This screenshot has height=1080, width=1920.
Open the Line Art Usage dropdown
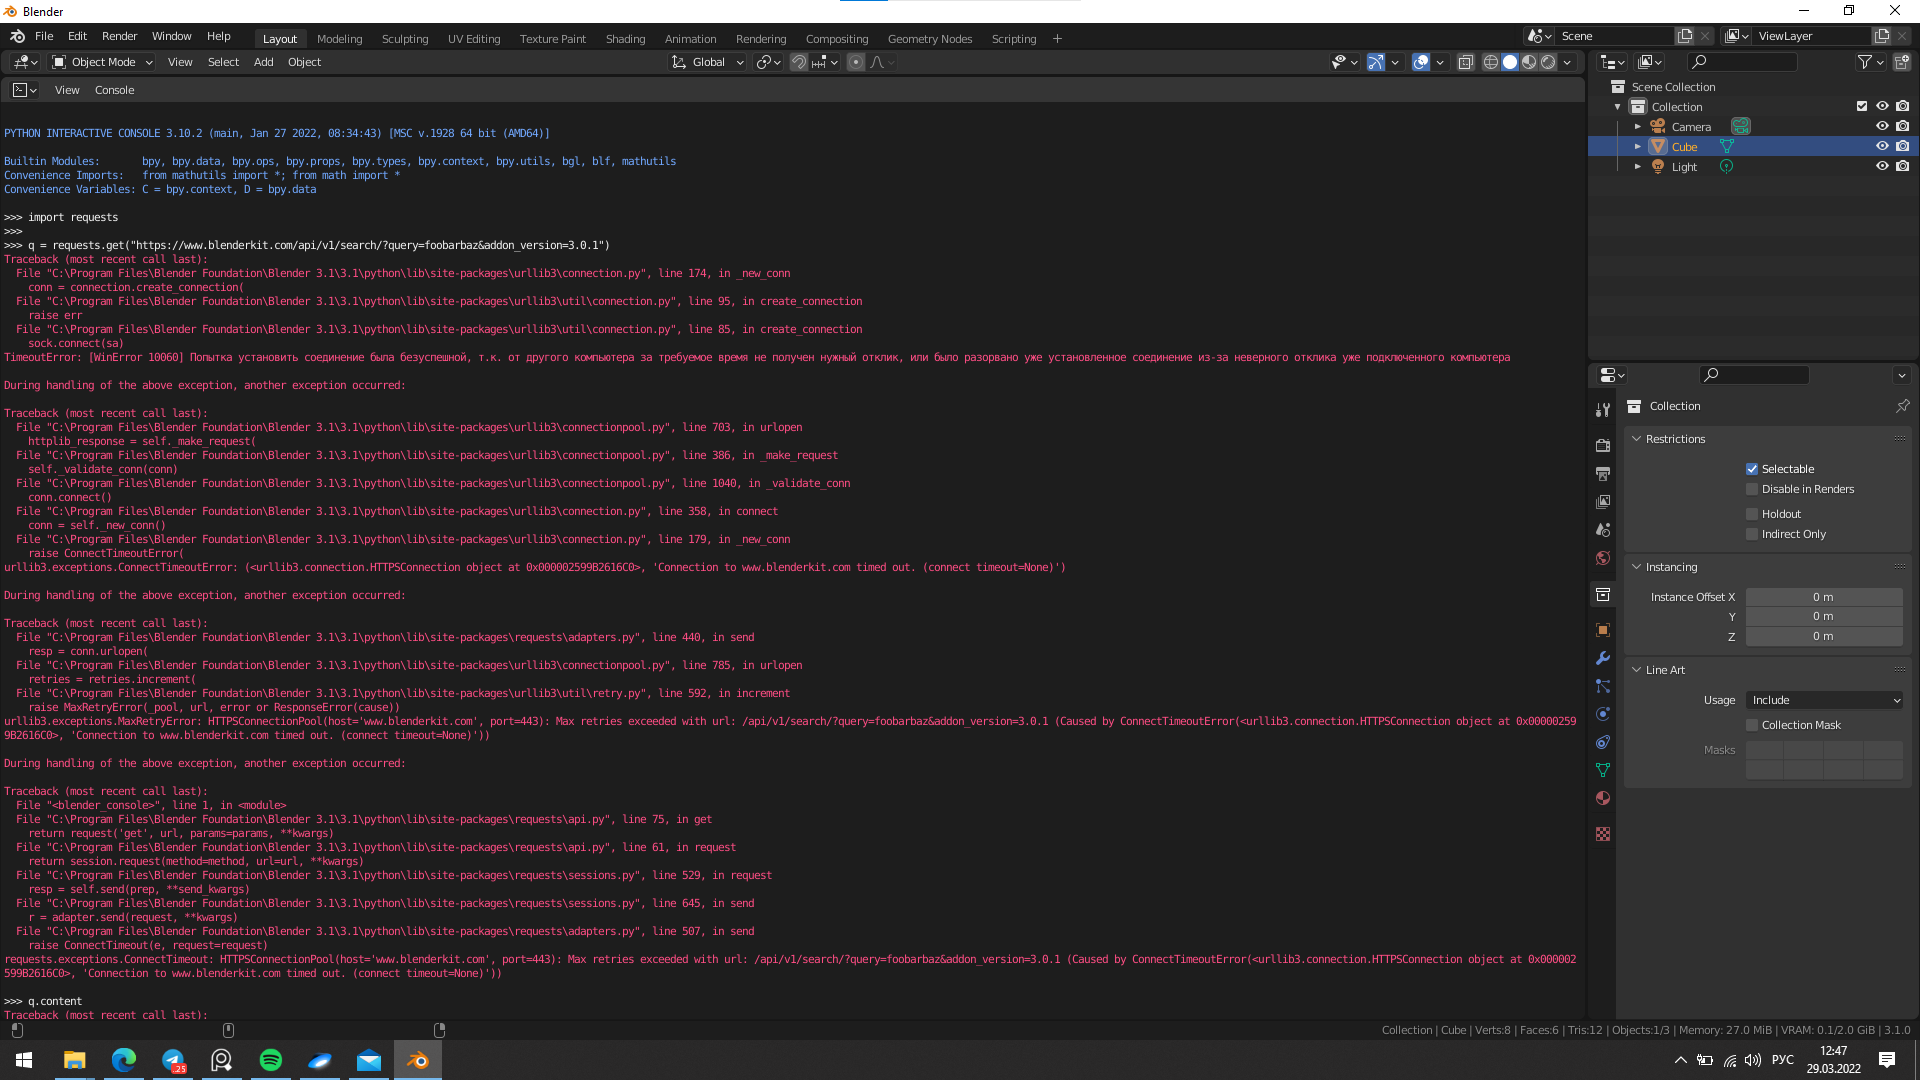tap(1823, 700)
